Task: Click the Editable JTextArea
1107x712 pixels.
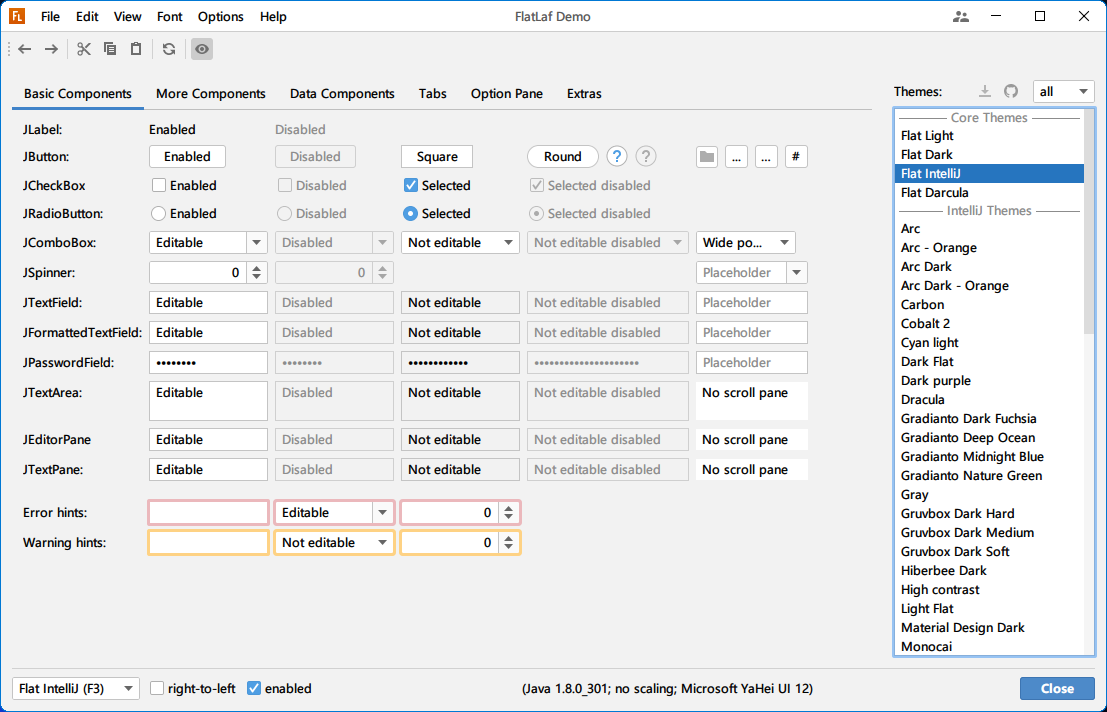Action: coord(208,401)
